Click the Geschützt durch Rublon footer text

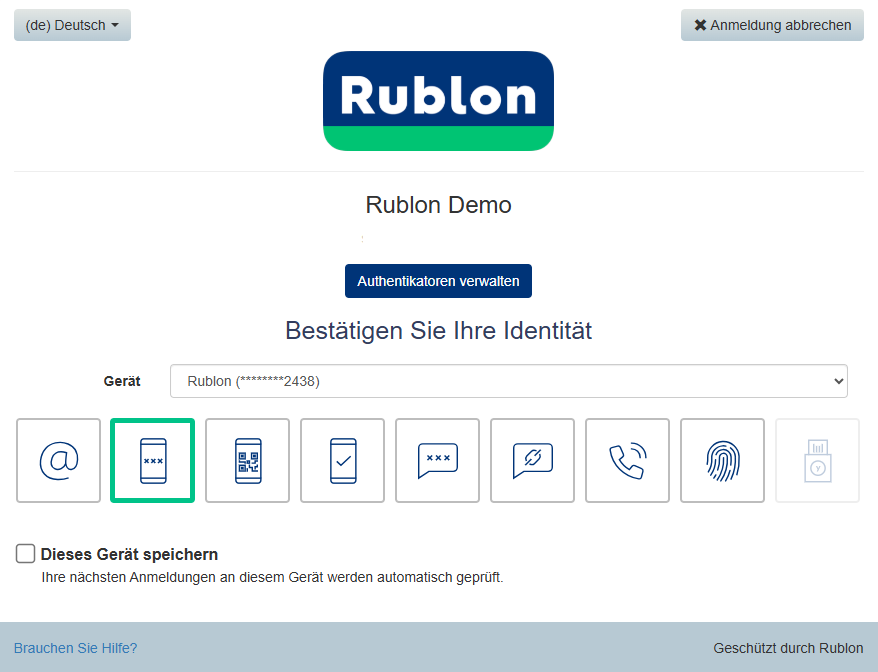click(788, 648)
